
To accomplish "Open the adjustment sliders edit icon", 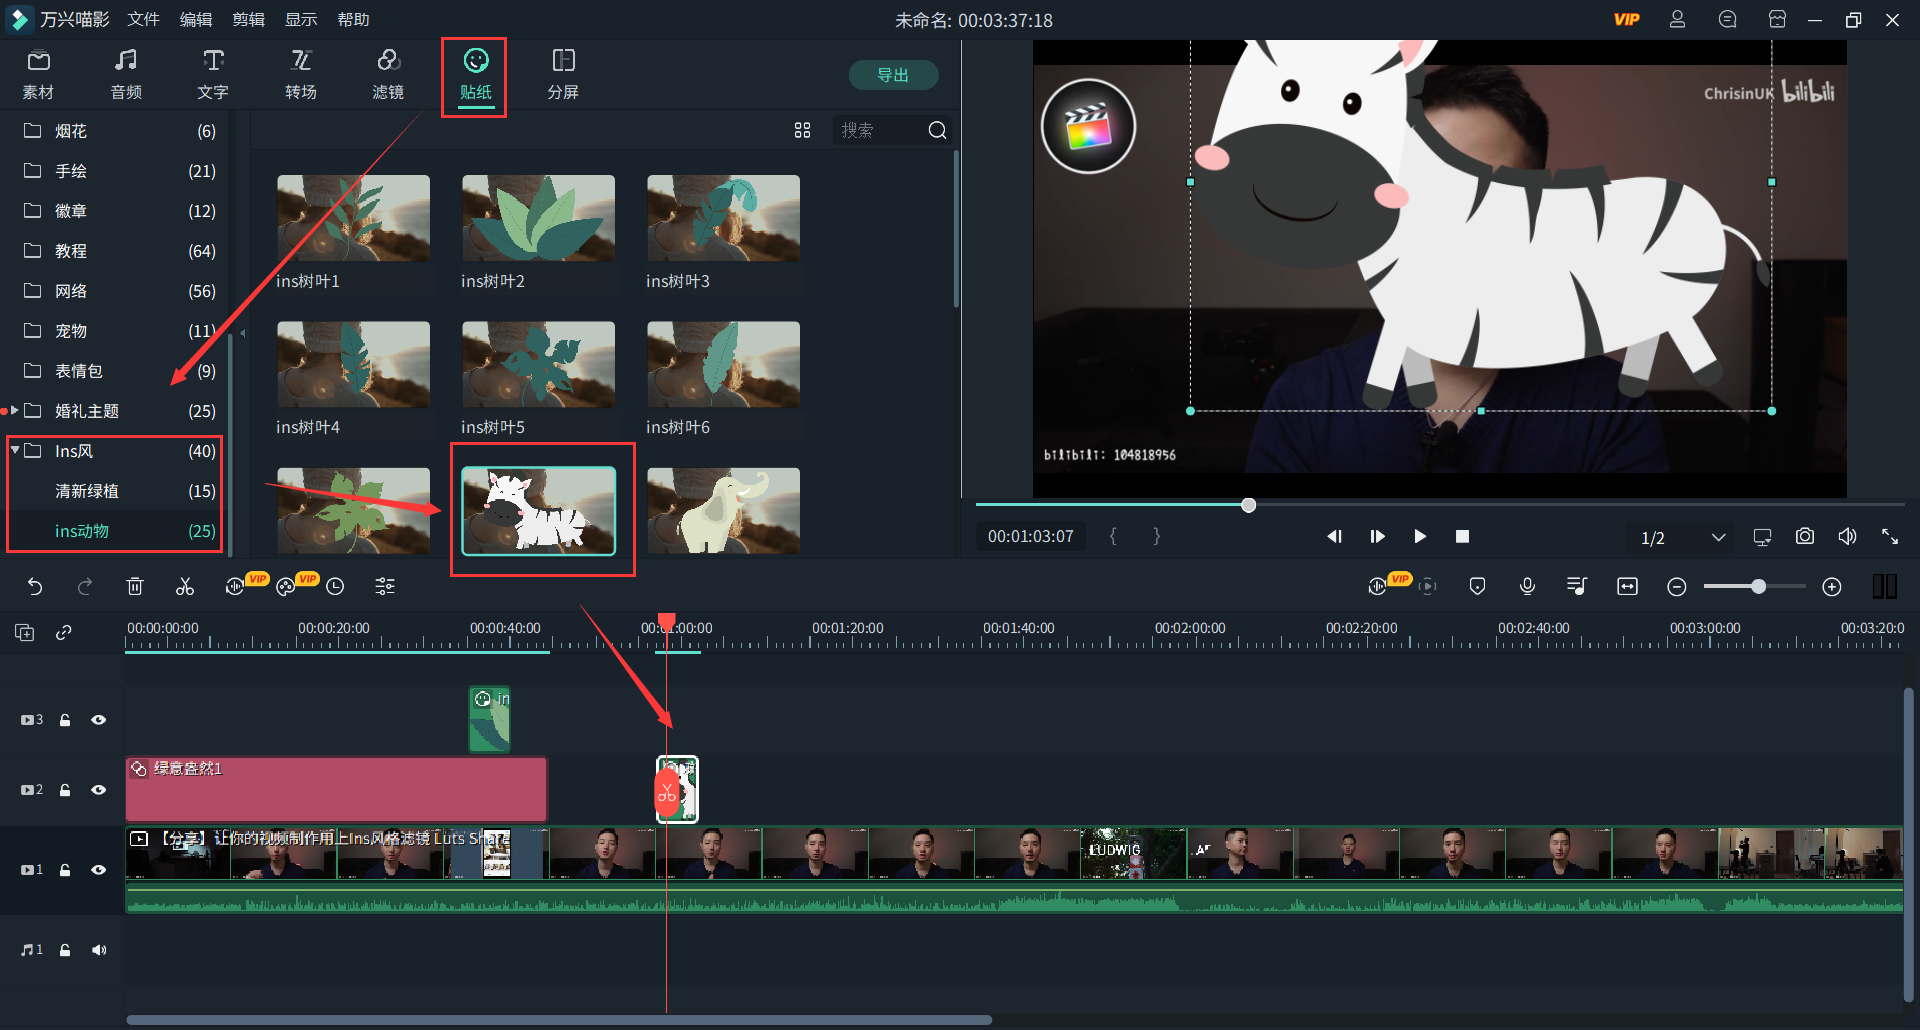I will click(x=385, y=587).
